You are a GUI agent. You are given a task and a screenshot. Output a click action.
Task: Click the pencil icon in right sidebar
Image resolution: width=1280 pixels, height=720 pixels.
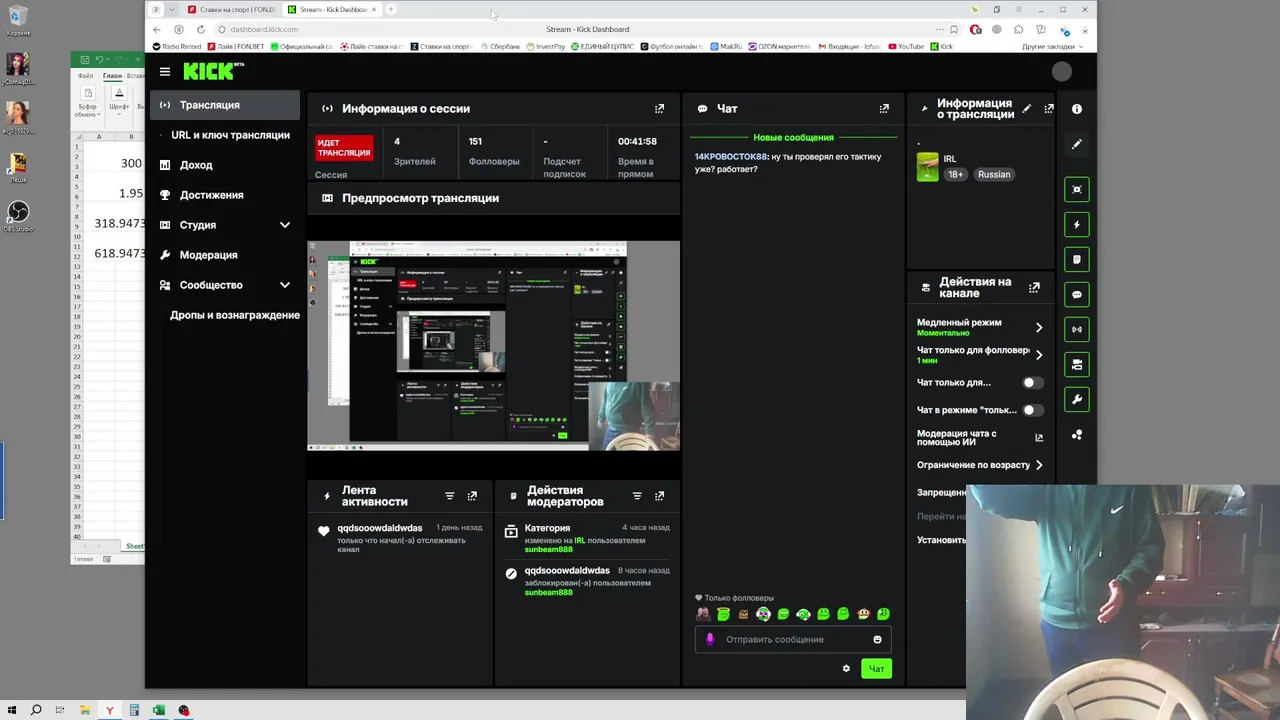pyautogui.click(x=1077, y=144)
